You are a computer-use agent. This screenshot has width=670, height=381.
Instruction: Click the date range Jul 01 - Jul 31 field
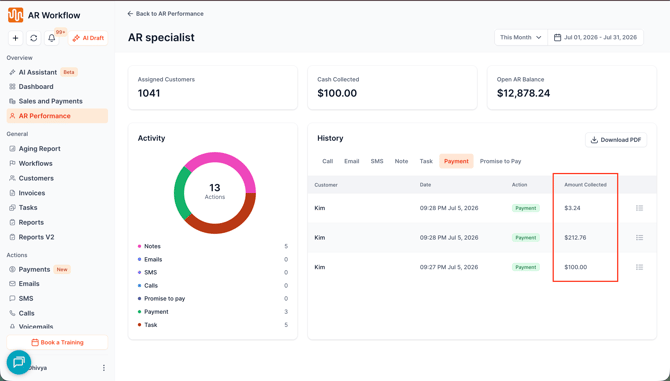pos(595,38)
